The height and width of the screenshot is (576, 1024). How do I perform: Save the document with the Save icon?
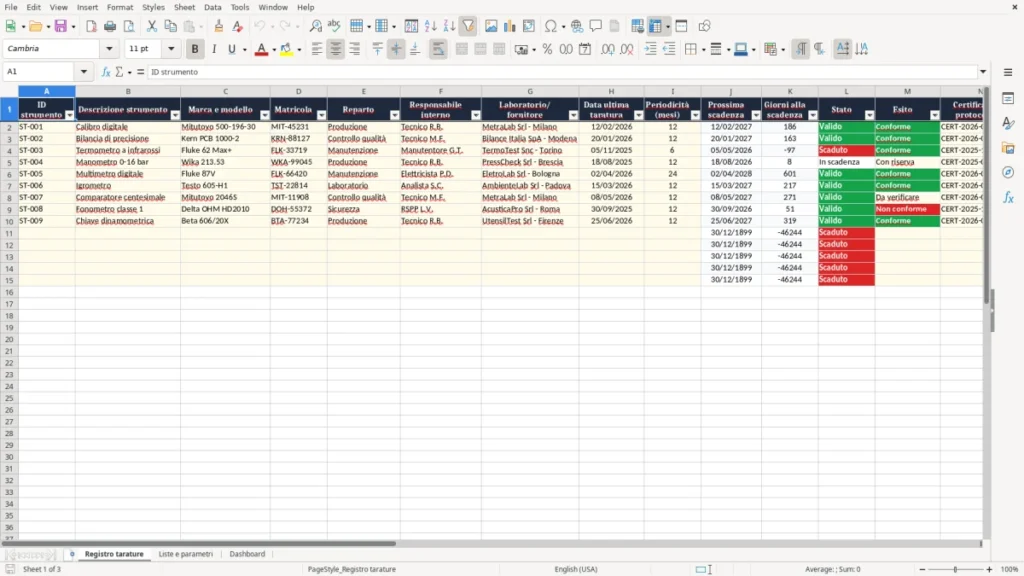pos(61,26)
